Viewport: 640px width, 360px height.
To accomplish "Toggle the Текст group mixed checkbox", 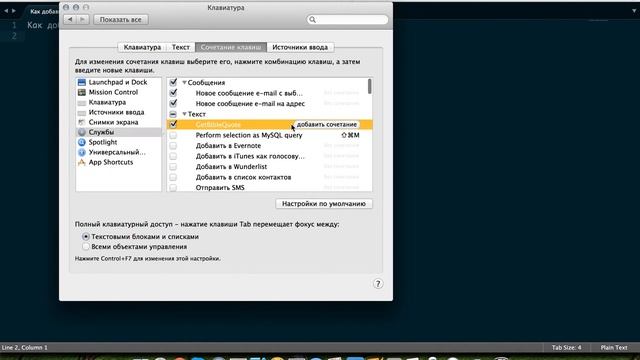I will (x=173, y=114).
